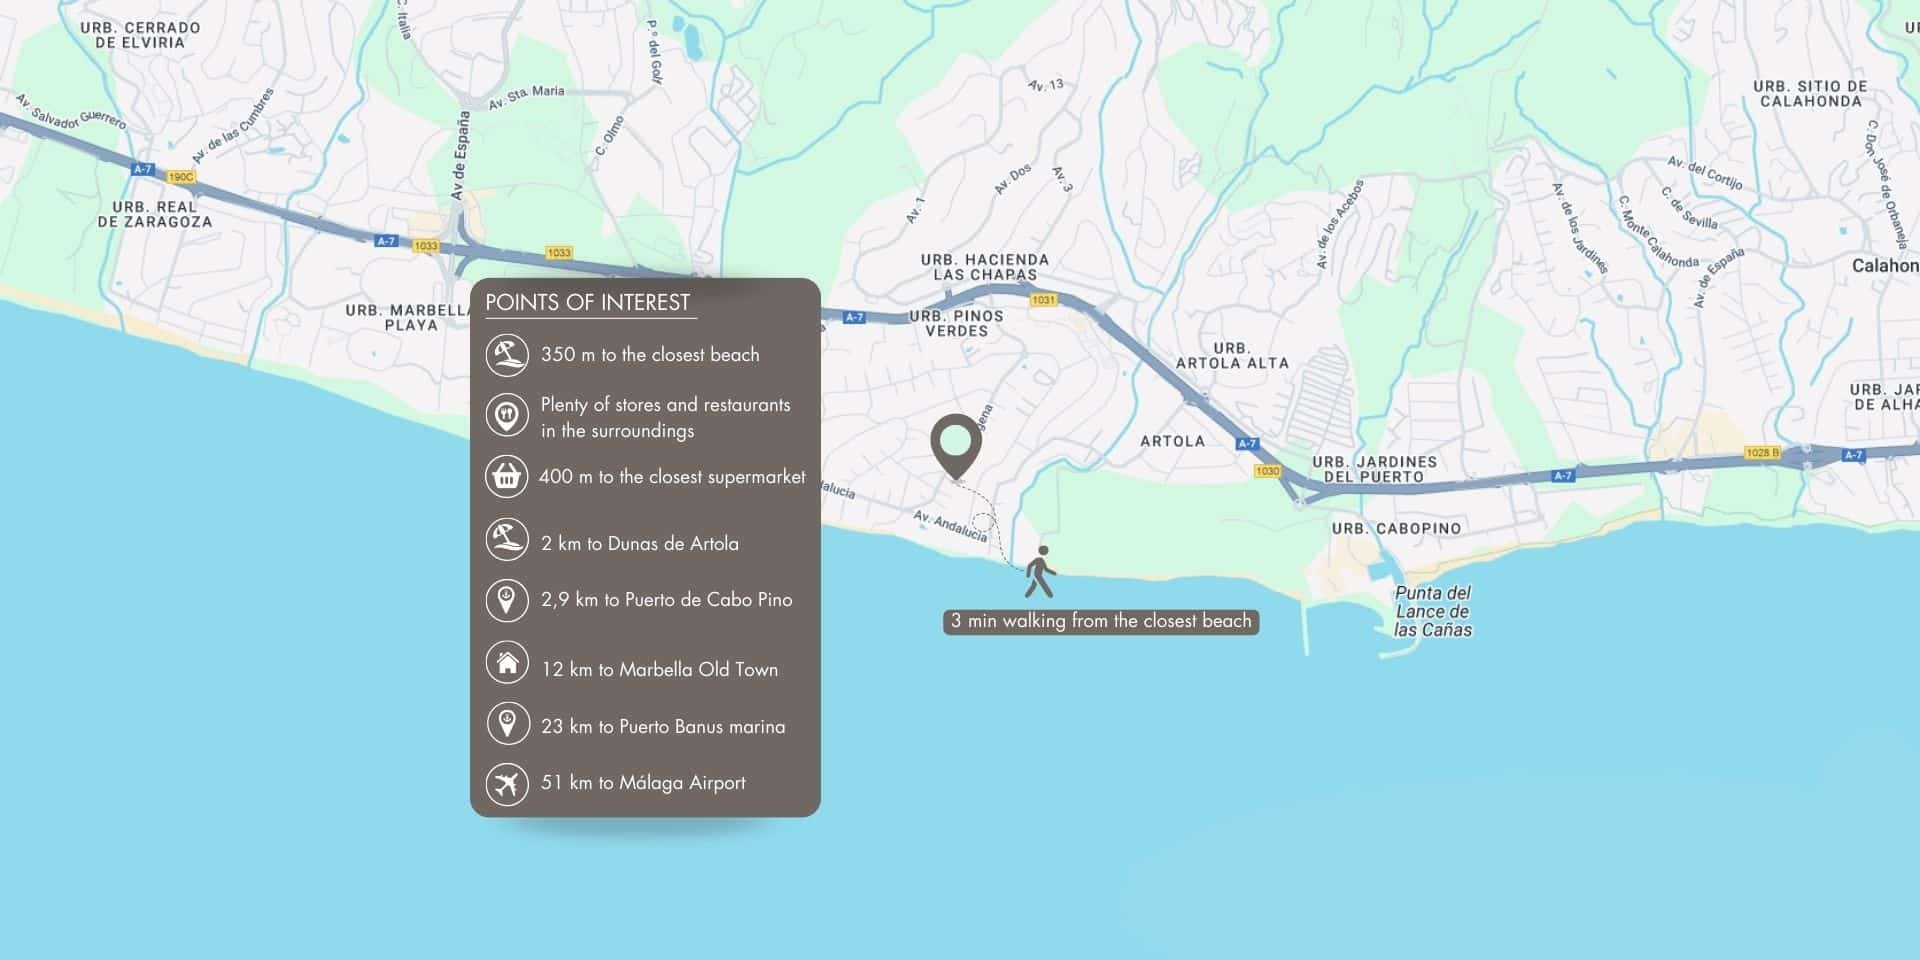Screen dimensions: 1920x960
Task: Click the 12 km to Marbella Old Town text
Action: click(659, 670)
